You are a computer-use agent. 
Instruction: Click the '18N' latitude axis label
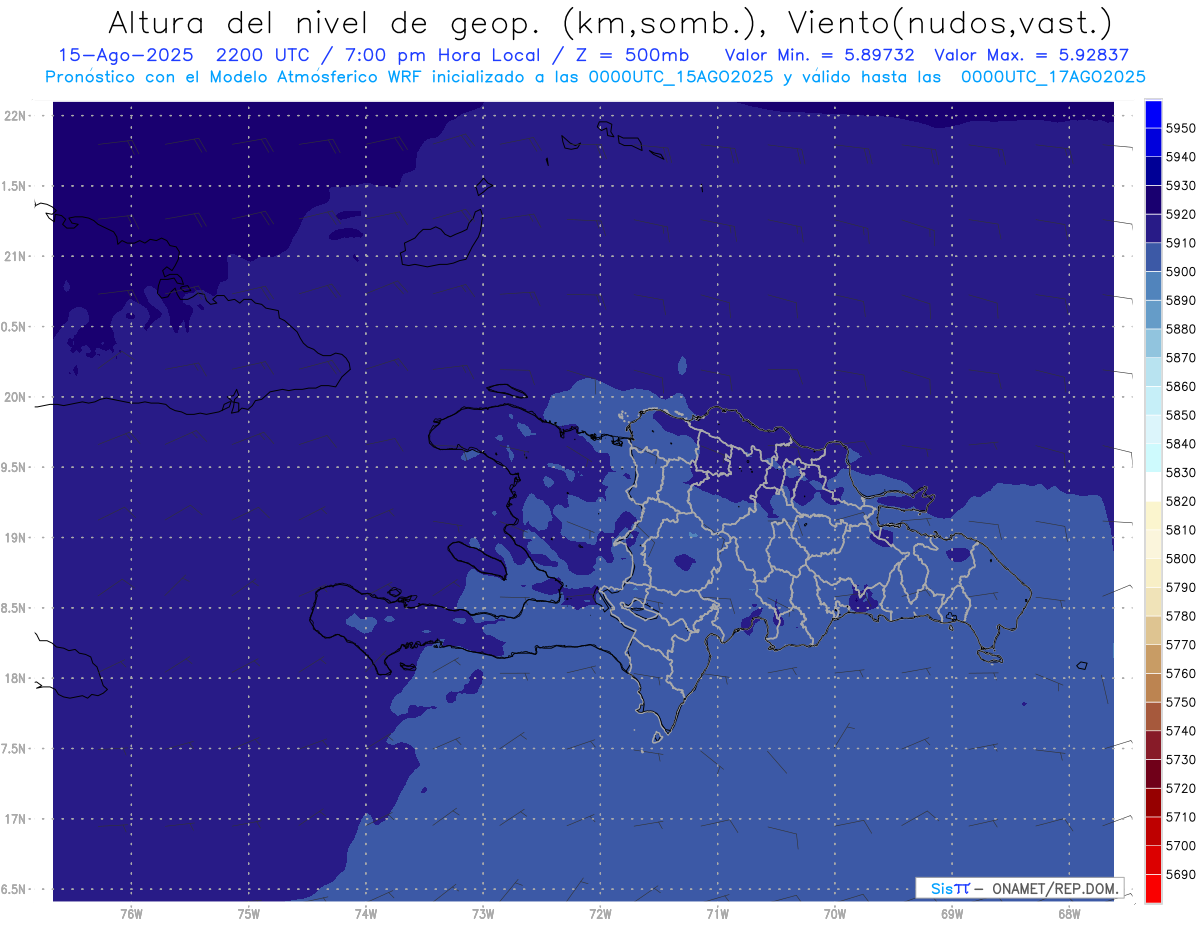click(14, 678)
